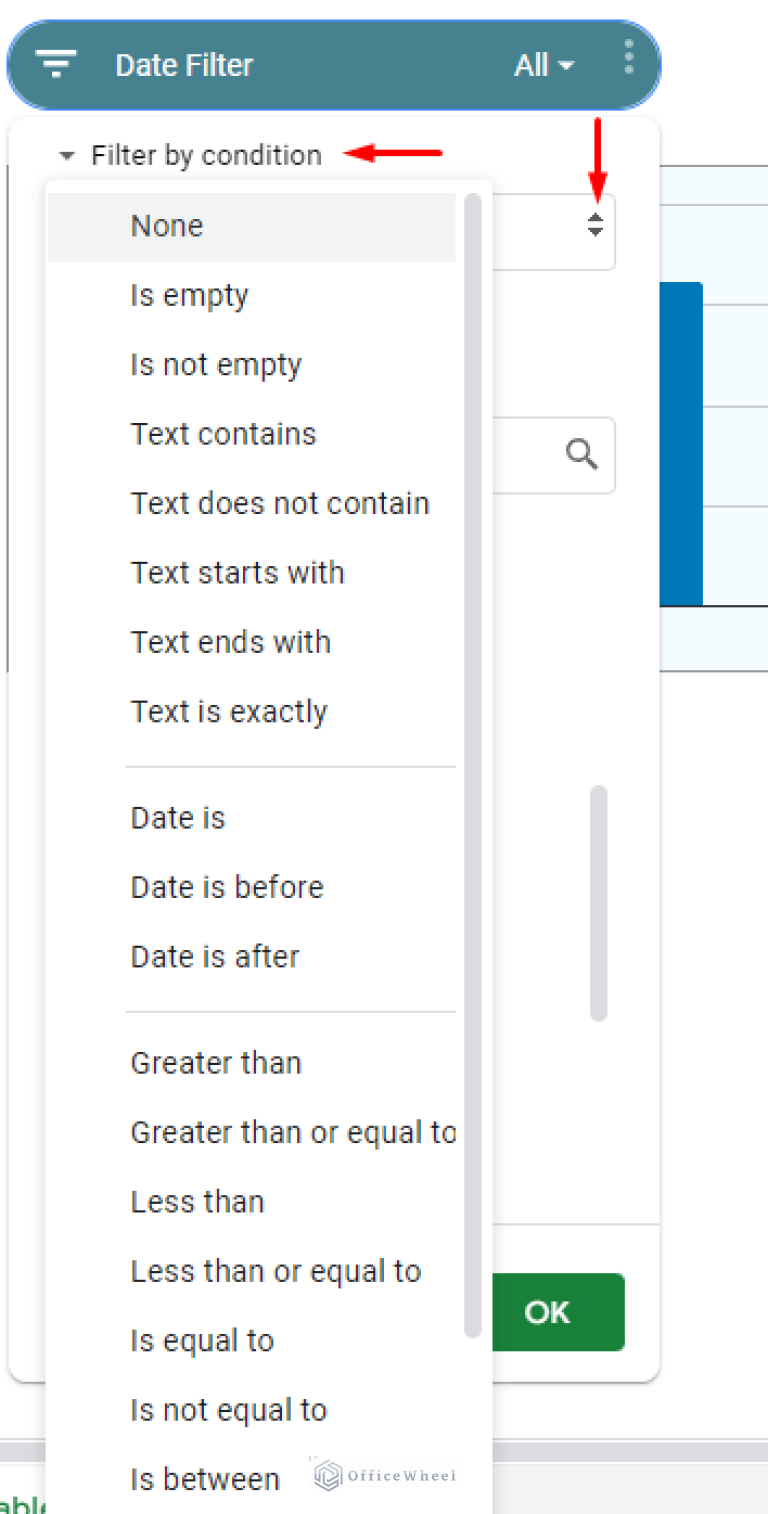
Task: Choose the Is not empty condition
Action: (x=215, y=365)
